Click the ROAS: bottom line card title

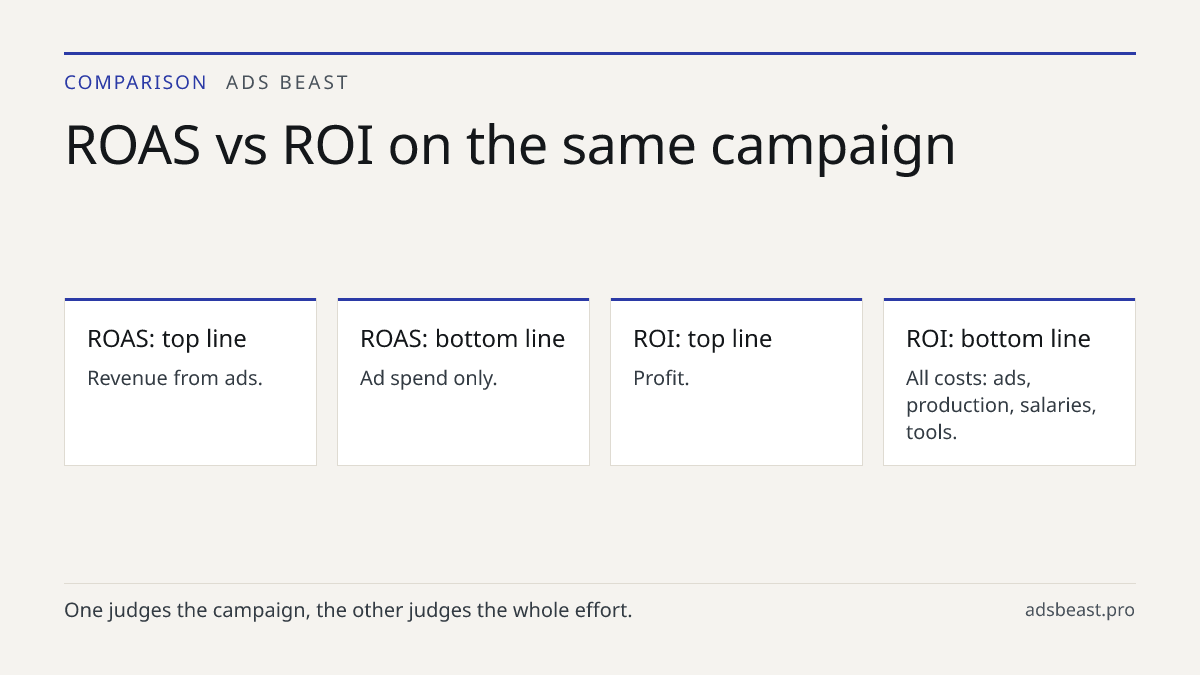(x=462, y=339)
